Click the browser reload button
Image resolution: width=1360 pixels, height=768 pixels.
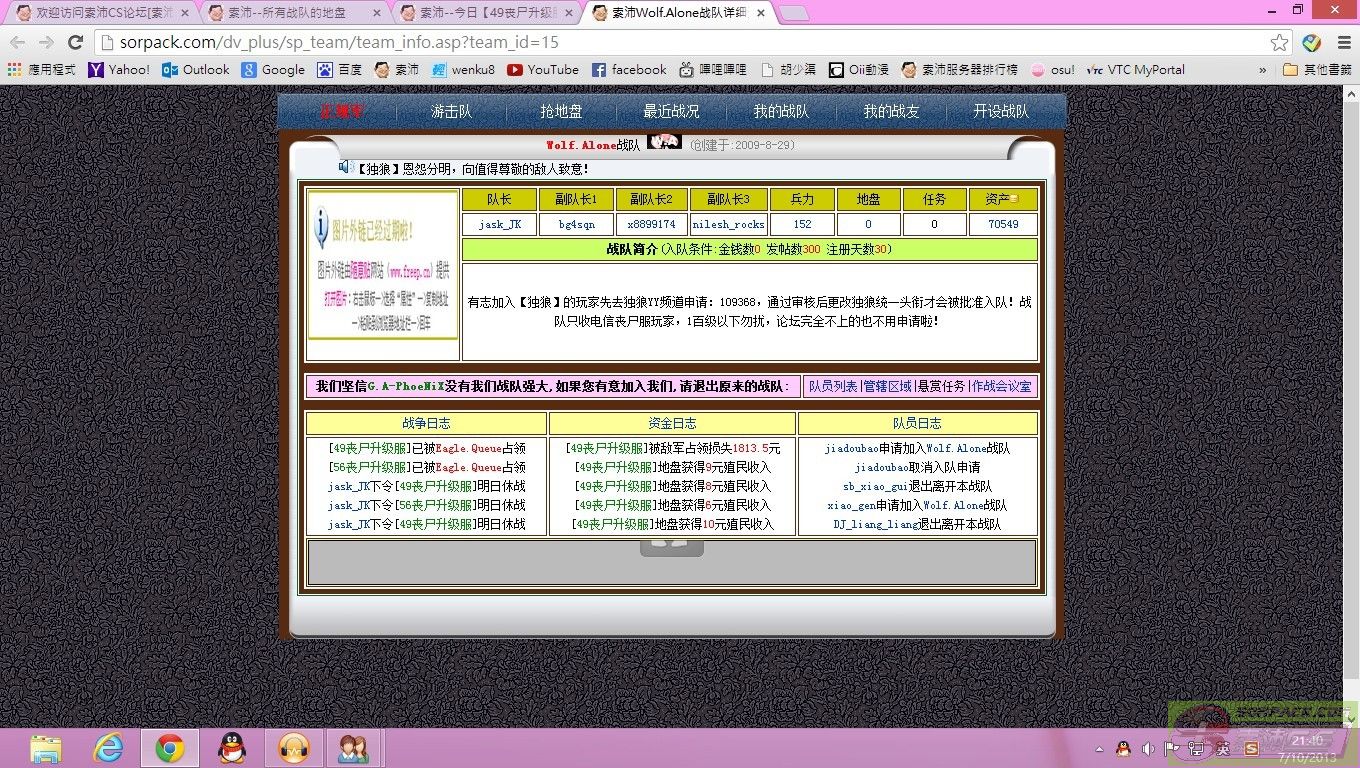[75, 42]
